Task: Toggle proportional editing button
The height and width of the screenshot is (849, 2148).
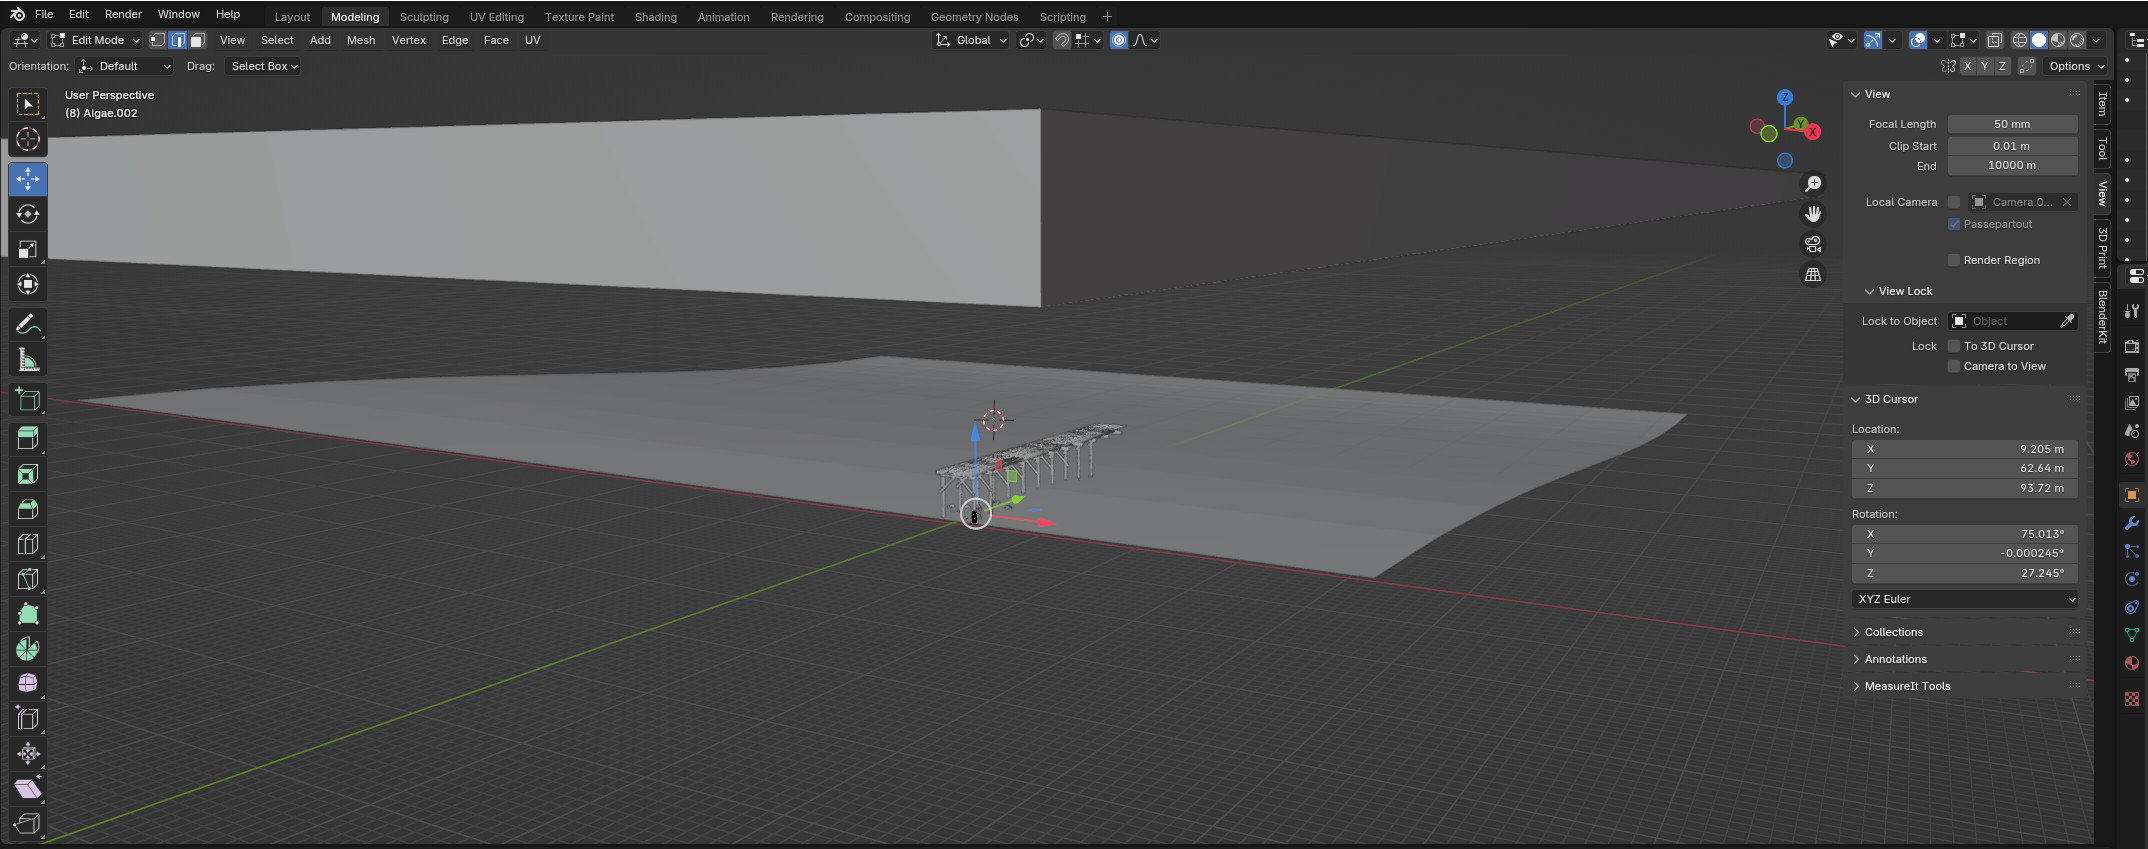Action: click(x=1119, y=40)
